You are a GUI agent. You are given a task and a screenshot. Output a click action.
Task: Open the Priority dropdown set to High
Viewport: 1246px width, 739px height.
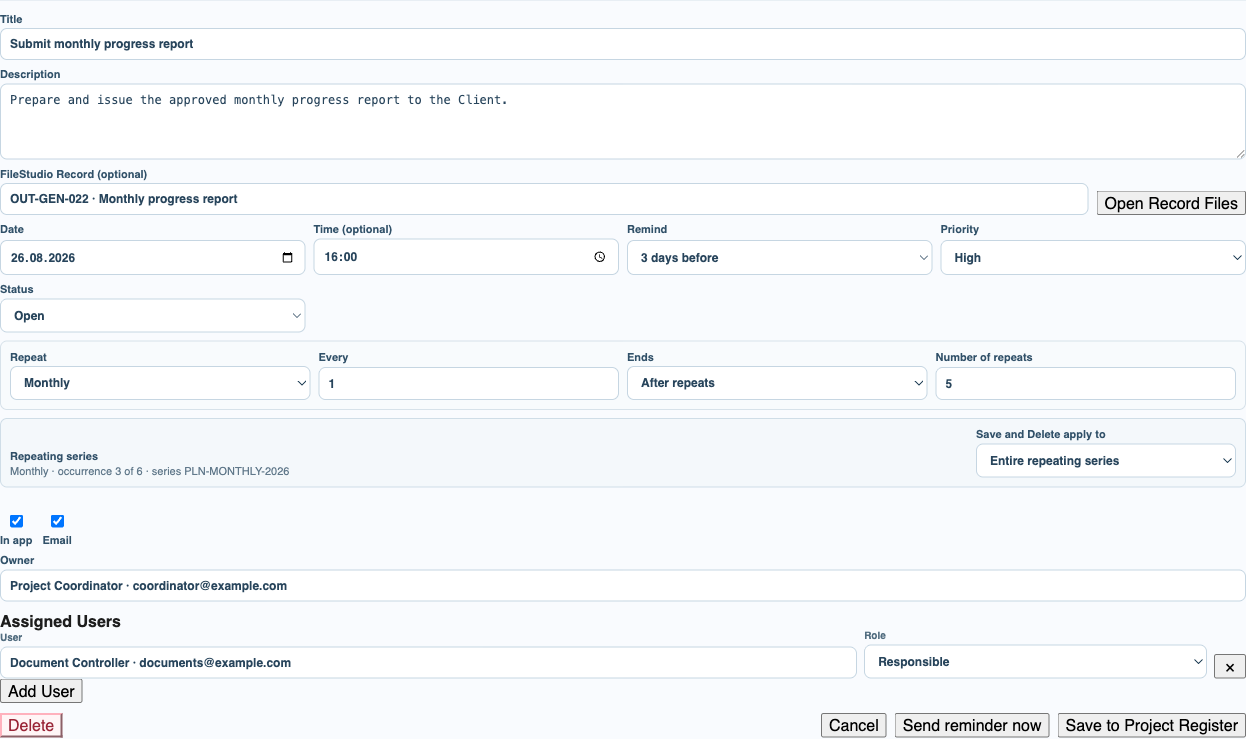(1093, 258)
